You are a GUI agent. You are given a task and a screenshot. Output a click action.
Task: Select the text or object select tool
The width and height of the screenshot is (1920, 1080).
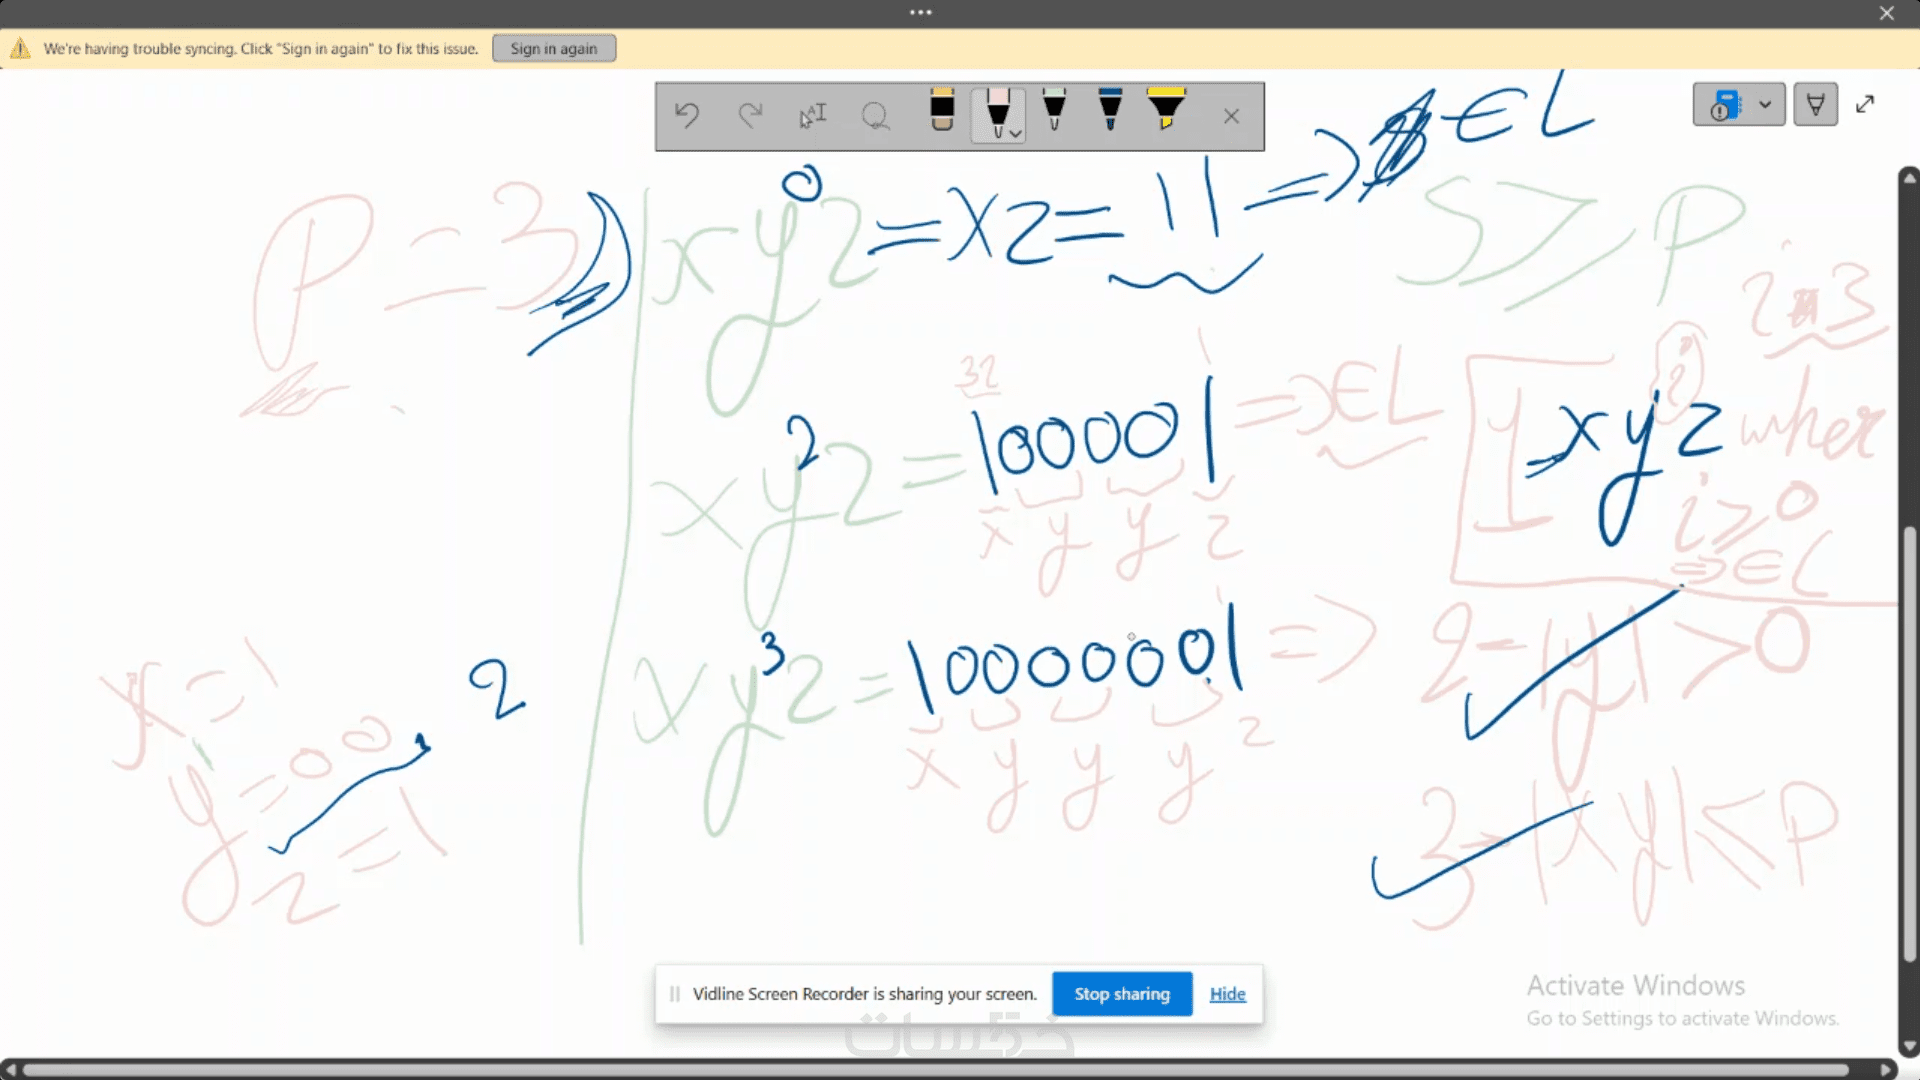(813, 116)
